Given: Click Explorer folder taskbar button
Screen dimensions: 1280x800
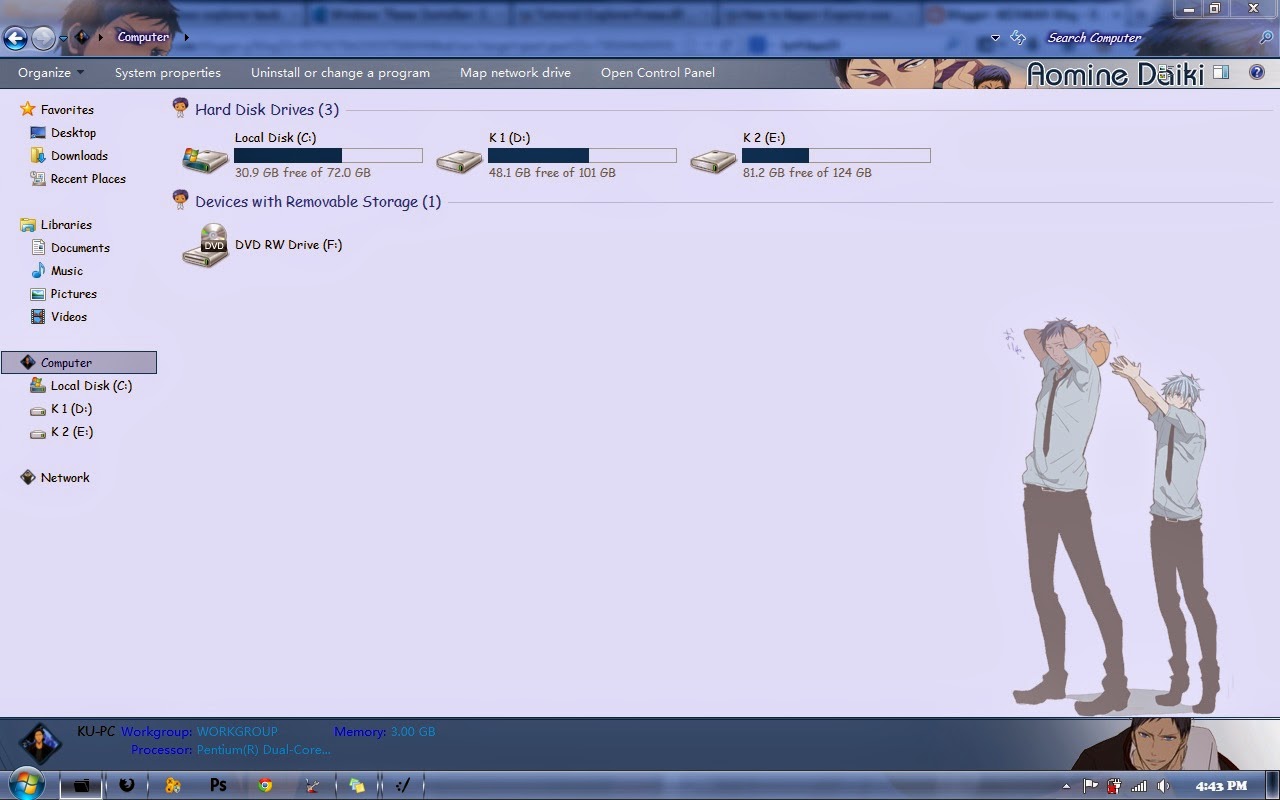Looking at the screenshot, I should point(82,785).
